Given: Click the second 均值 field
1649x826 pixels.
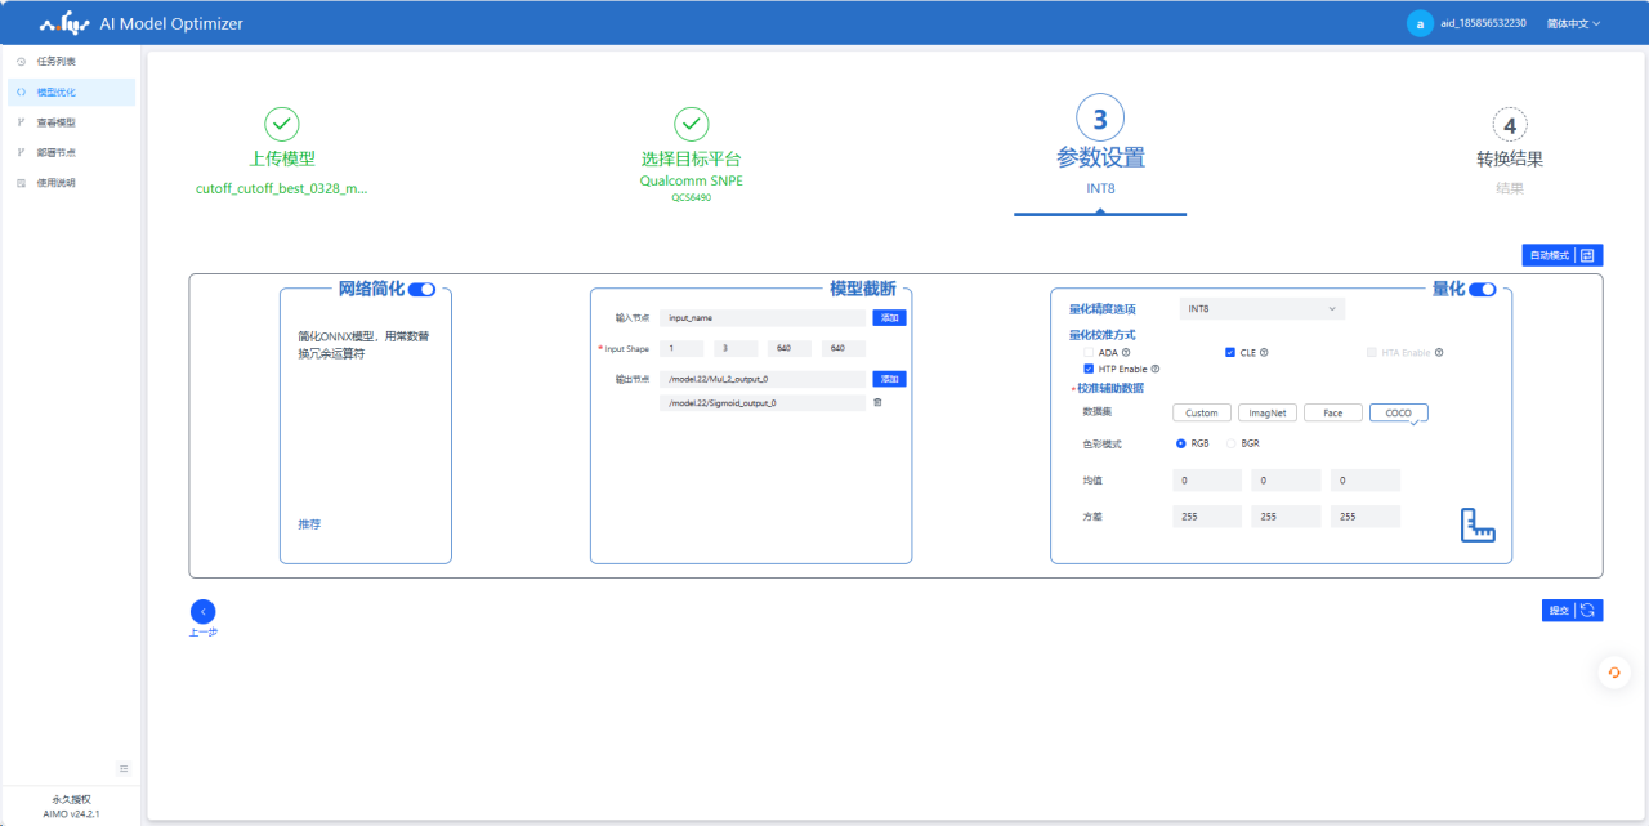Looking at the screenshot, I should [x=1286, y=481].
